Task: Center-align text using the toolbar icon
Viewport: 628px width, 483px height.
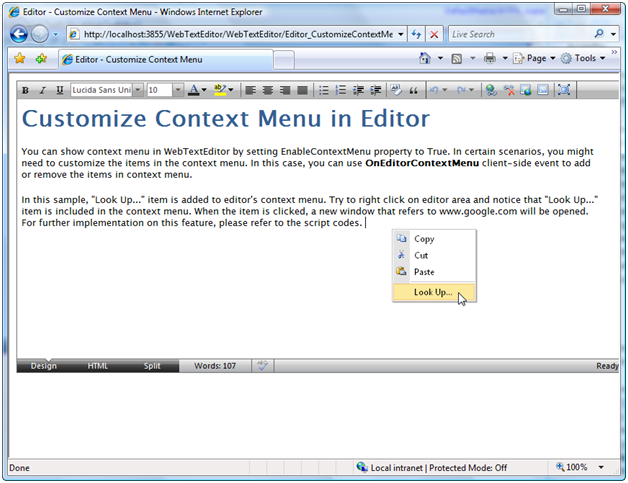Action: tap(268, 90)
